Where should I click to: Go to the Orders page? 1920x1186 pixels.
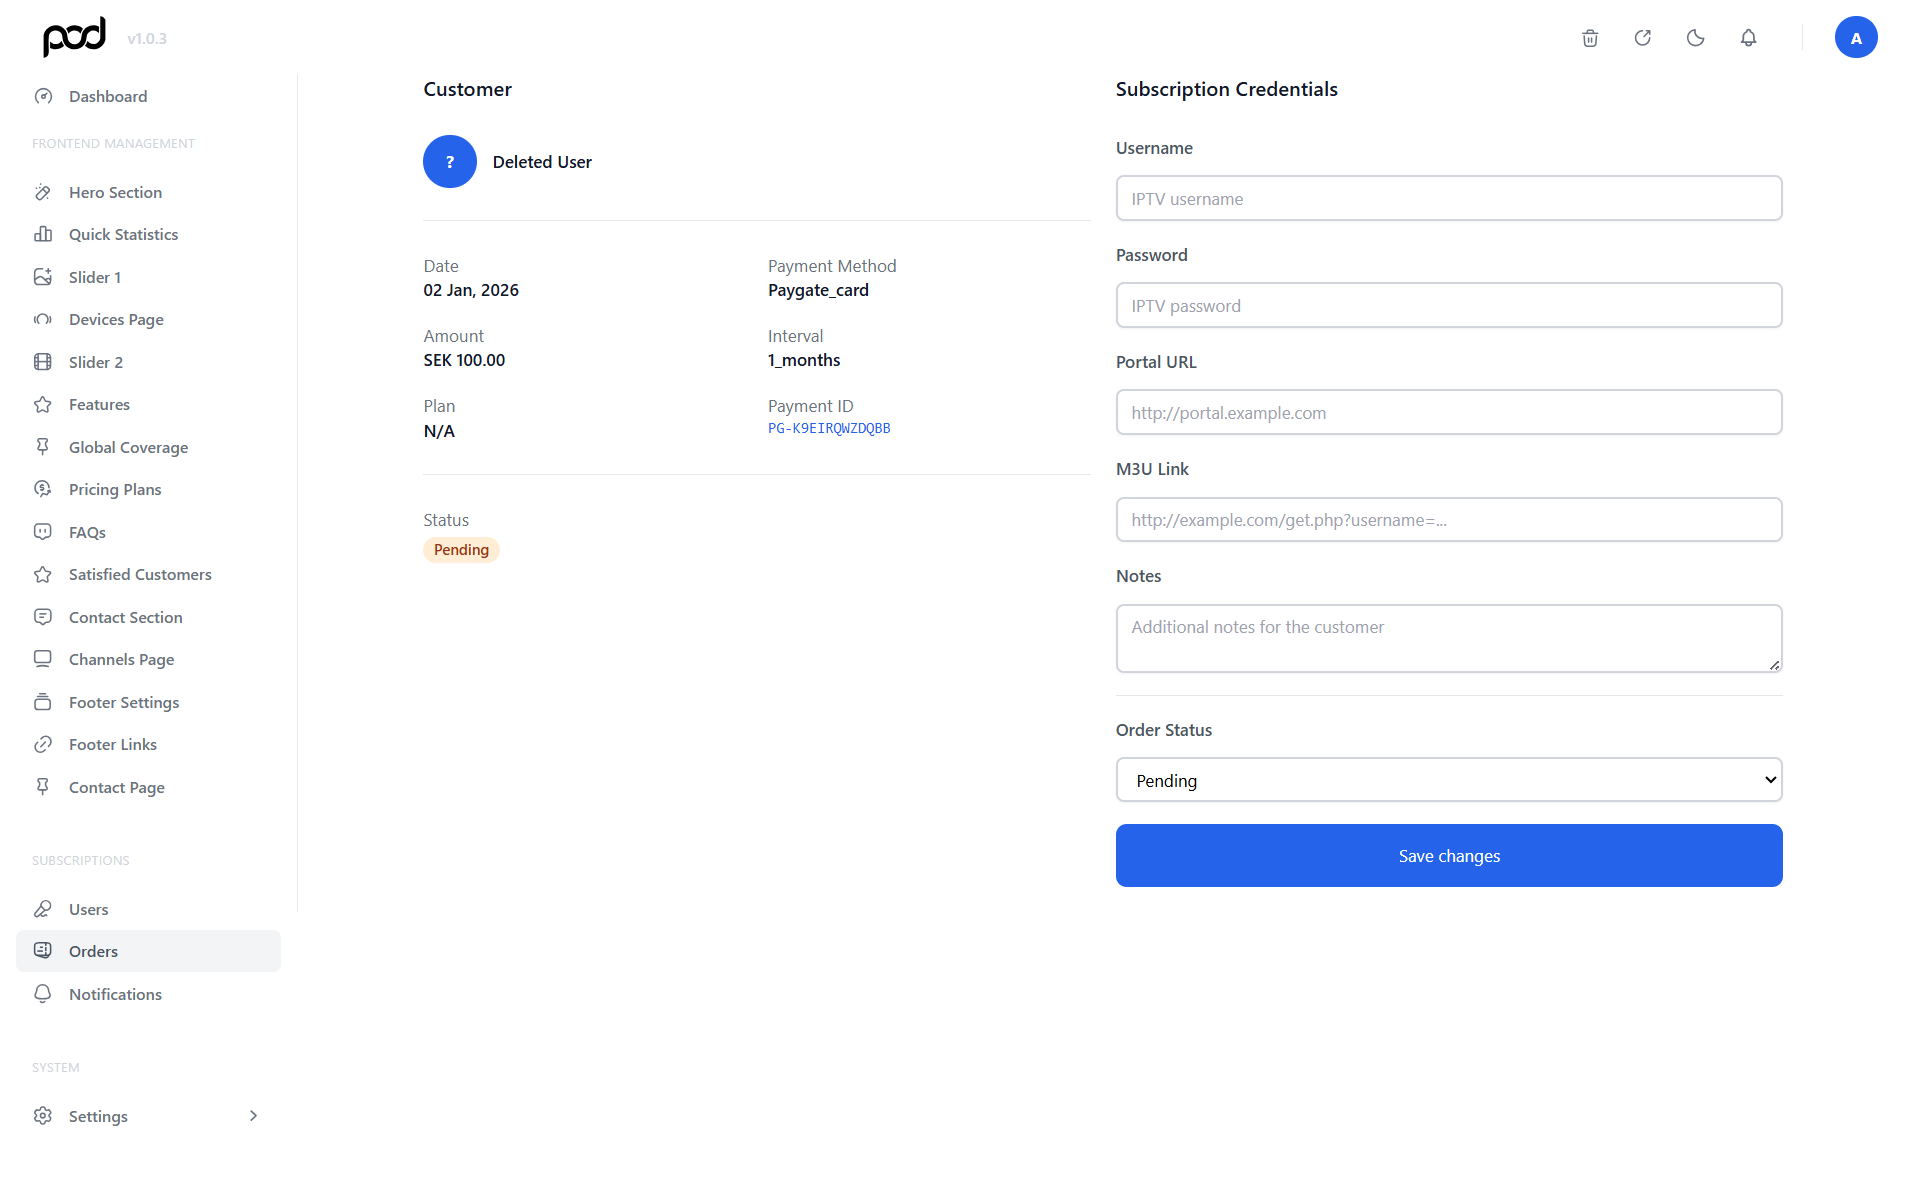[93, 951]
